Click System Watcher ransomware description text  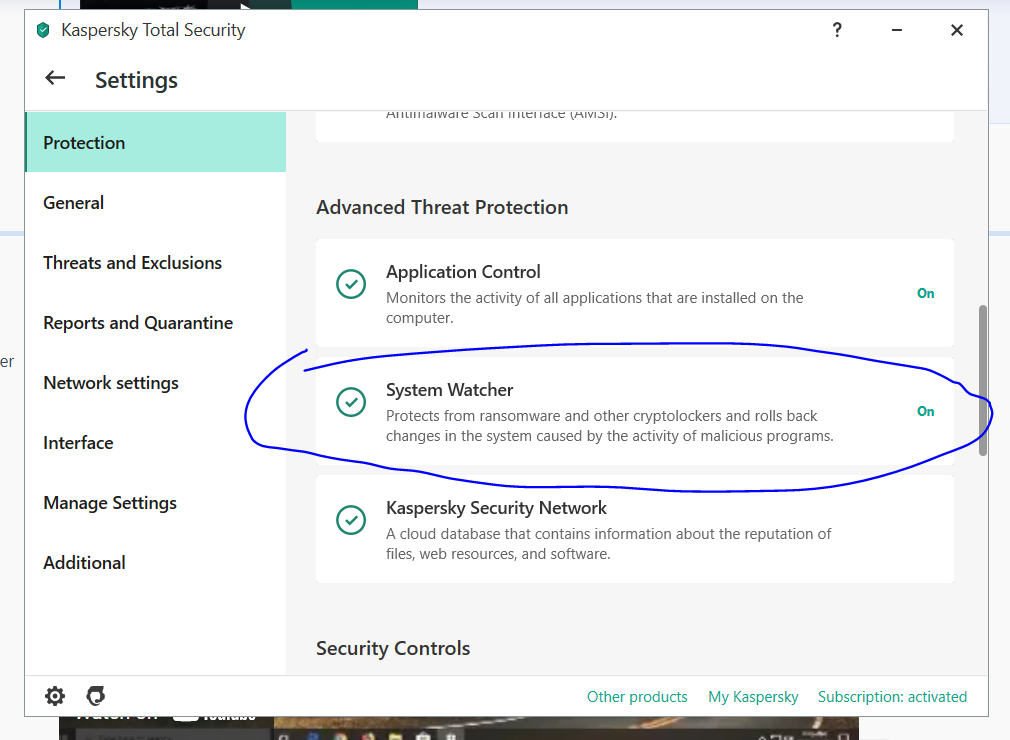coord(609,426)
